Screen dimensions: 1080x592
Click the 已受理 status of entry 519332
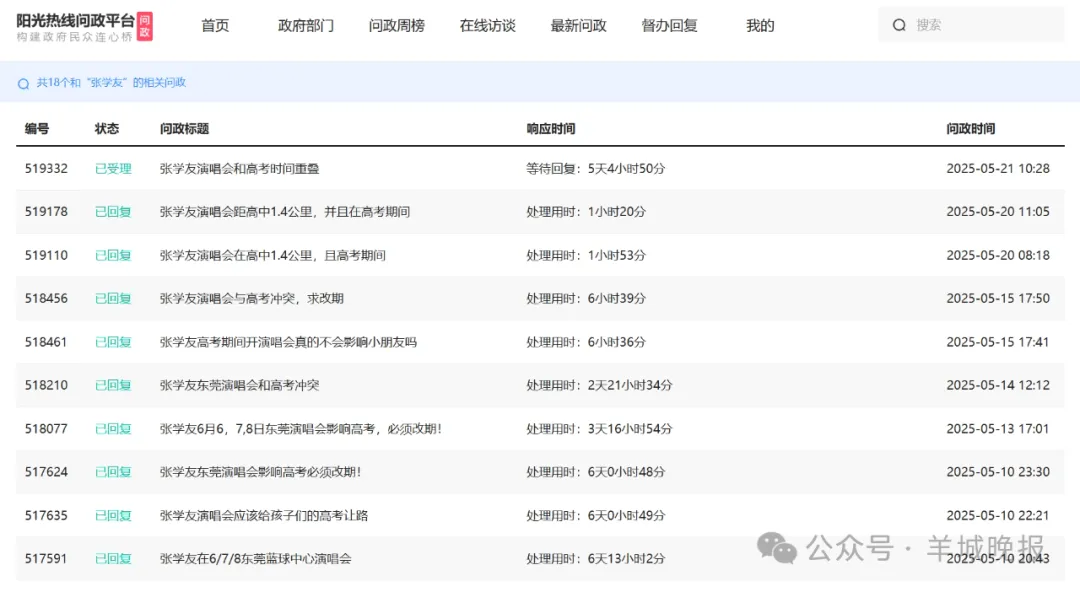click(x=113, y=169)
